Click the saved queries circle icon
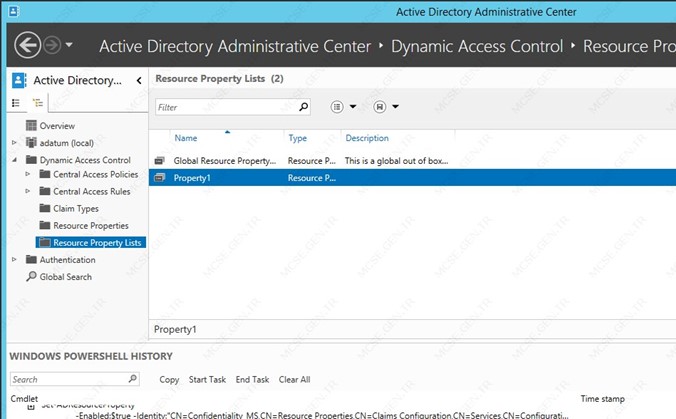 tap(380, 106)
